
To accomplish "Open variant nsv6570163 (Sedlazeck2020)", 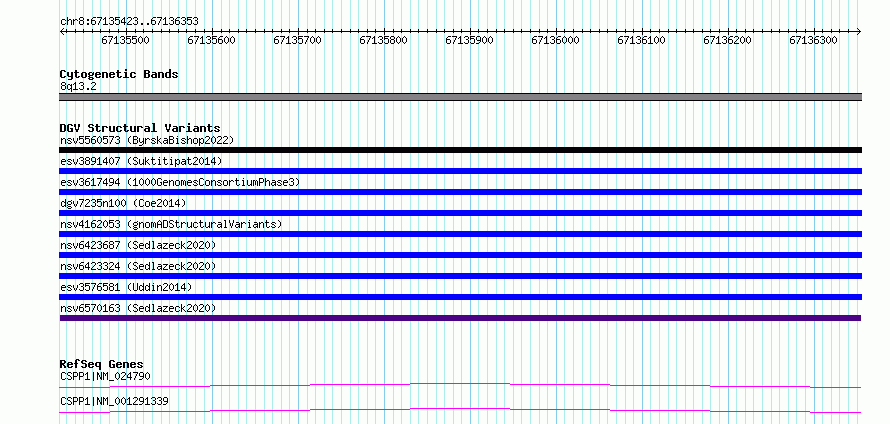I will 138,308.
